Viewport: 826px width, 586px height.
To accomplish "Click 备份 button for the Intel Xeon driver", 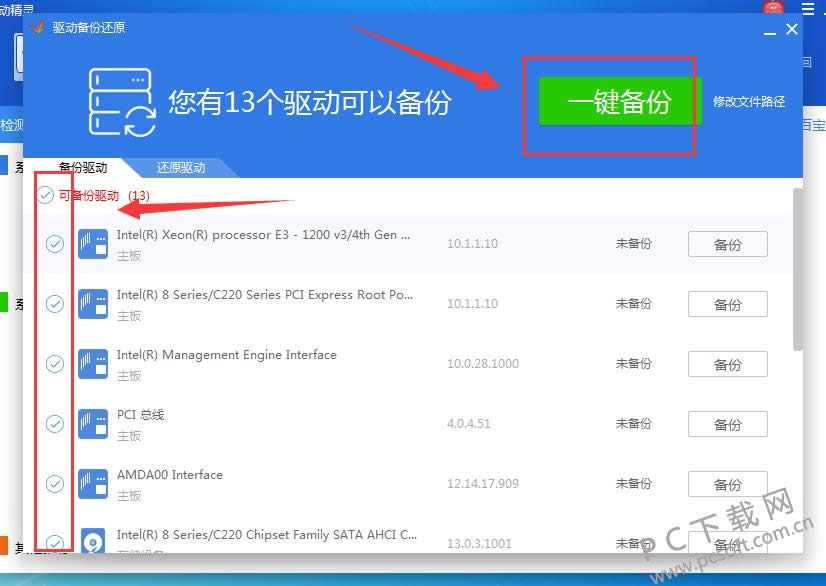I will (727, 244).
